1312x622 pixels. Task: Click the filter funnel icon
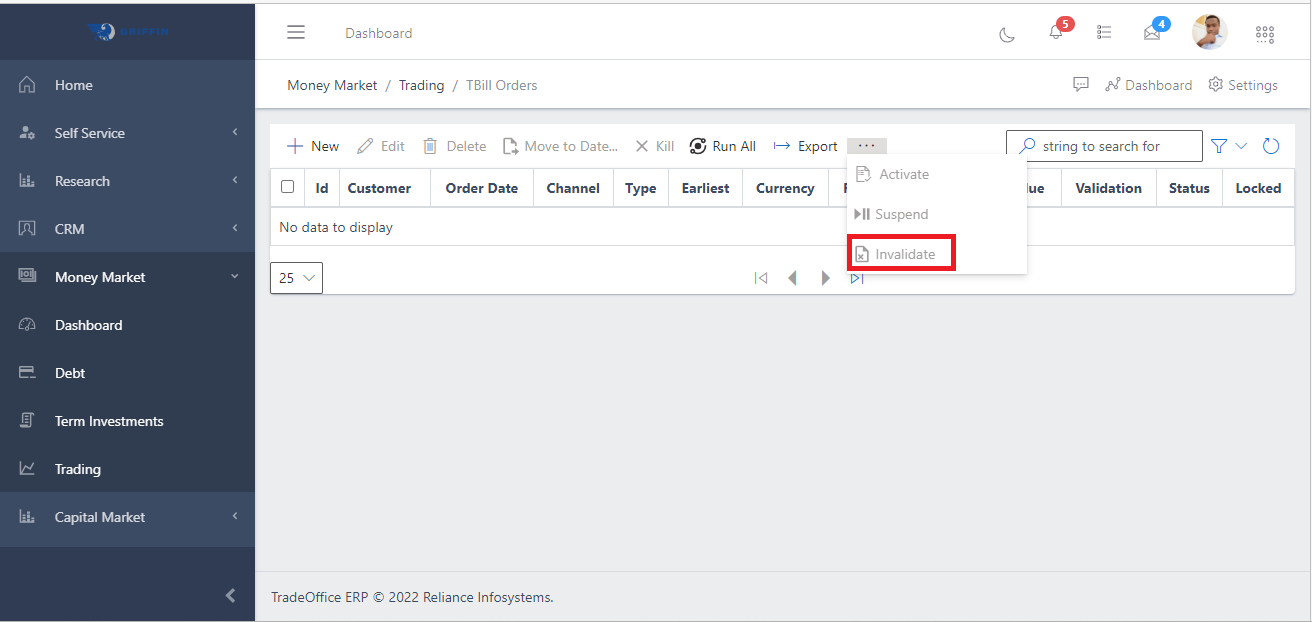click(1219, 146)
